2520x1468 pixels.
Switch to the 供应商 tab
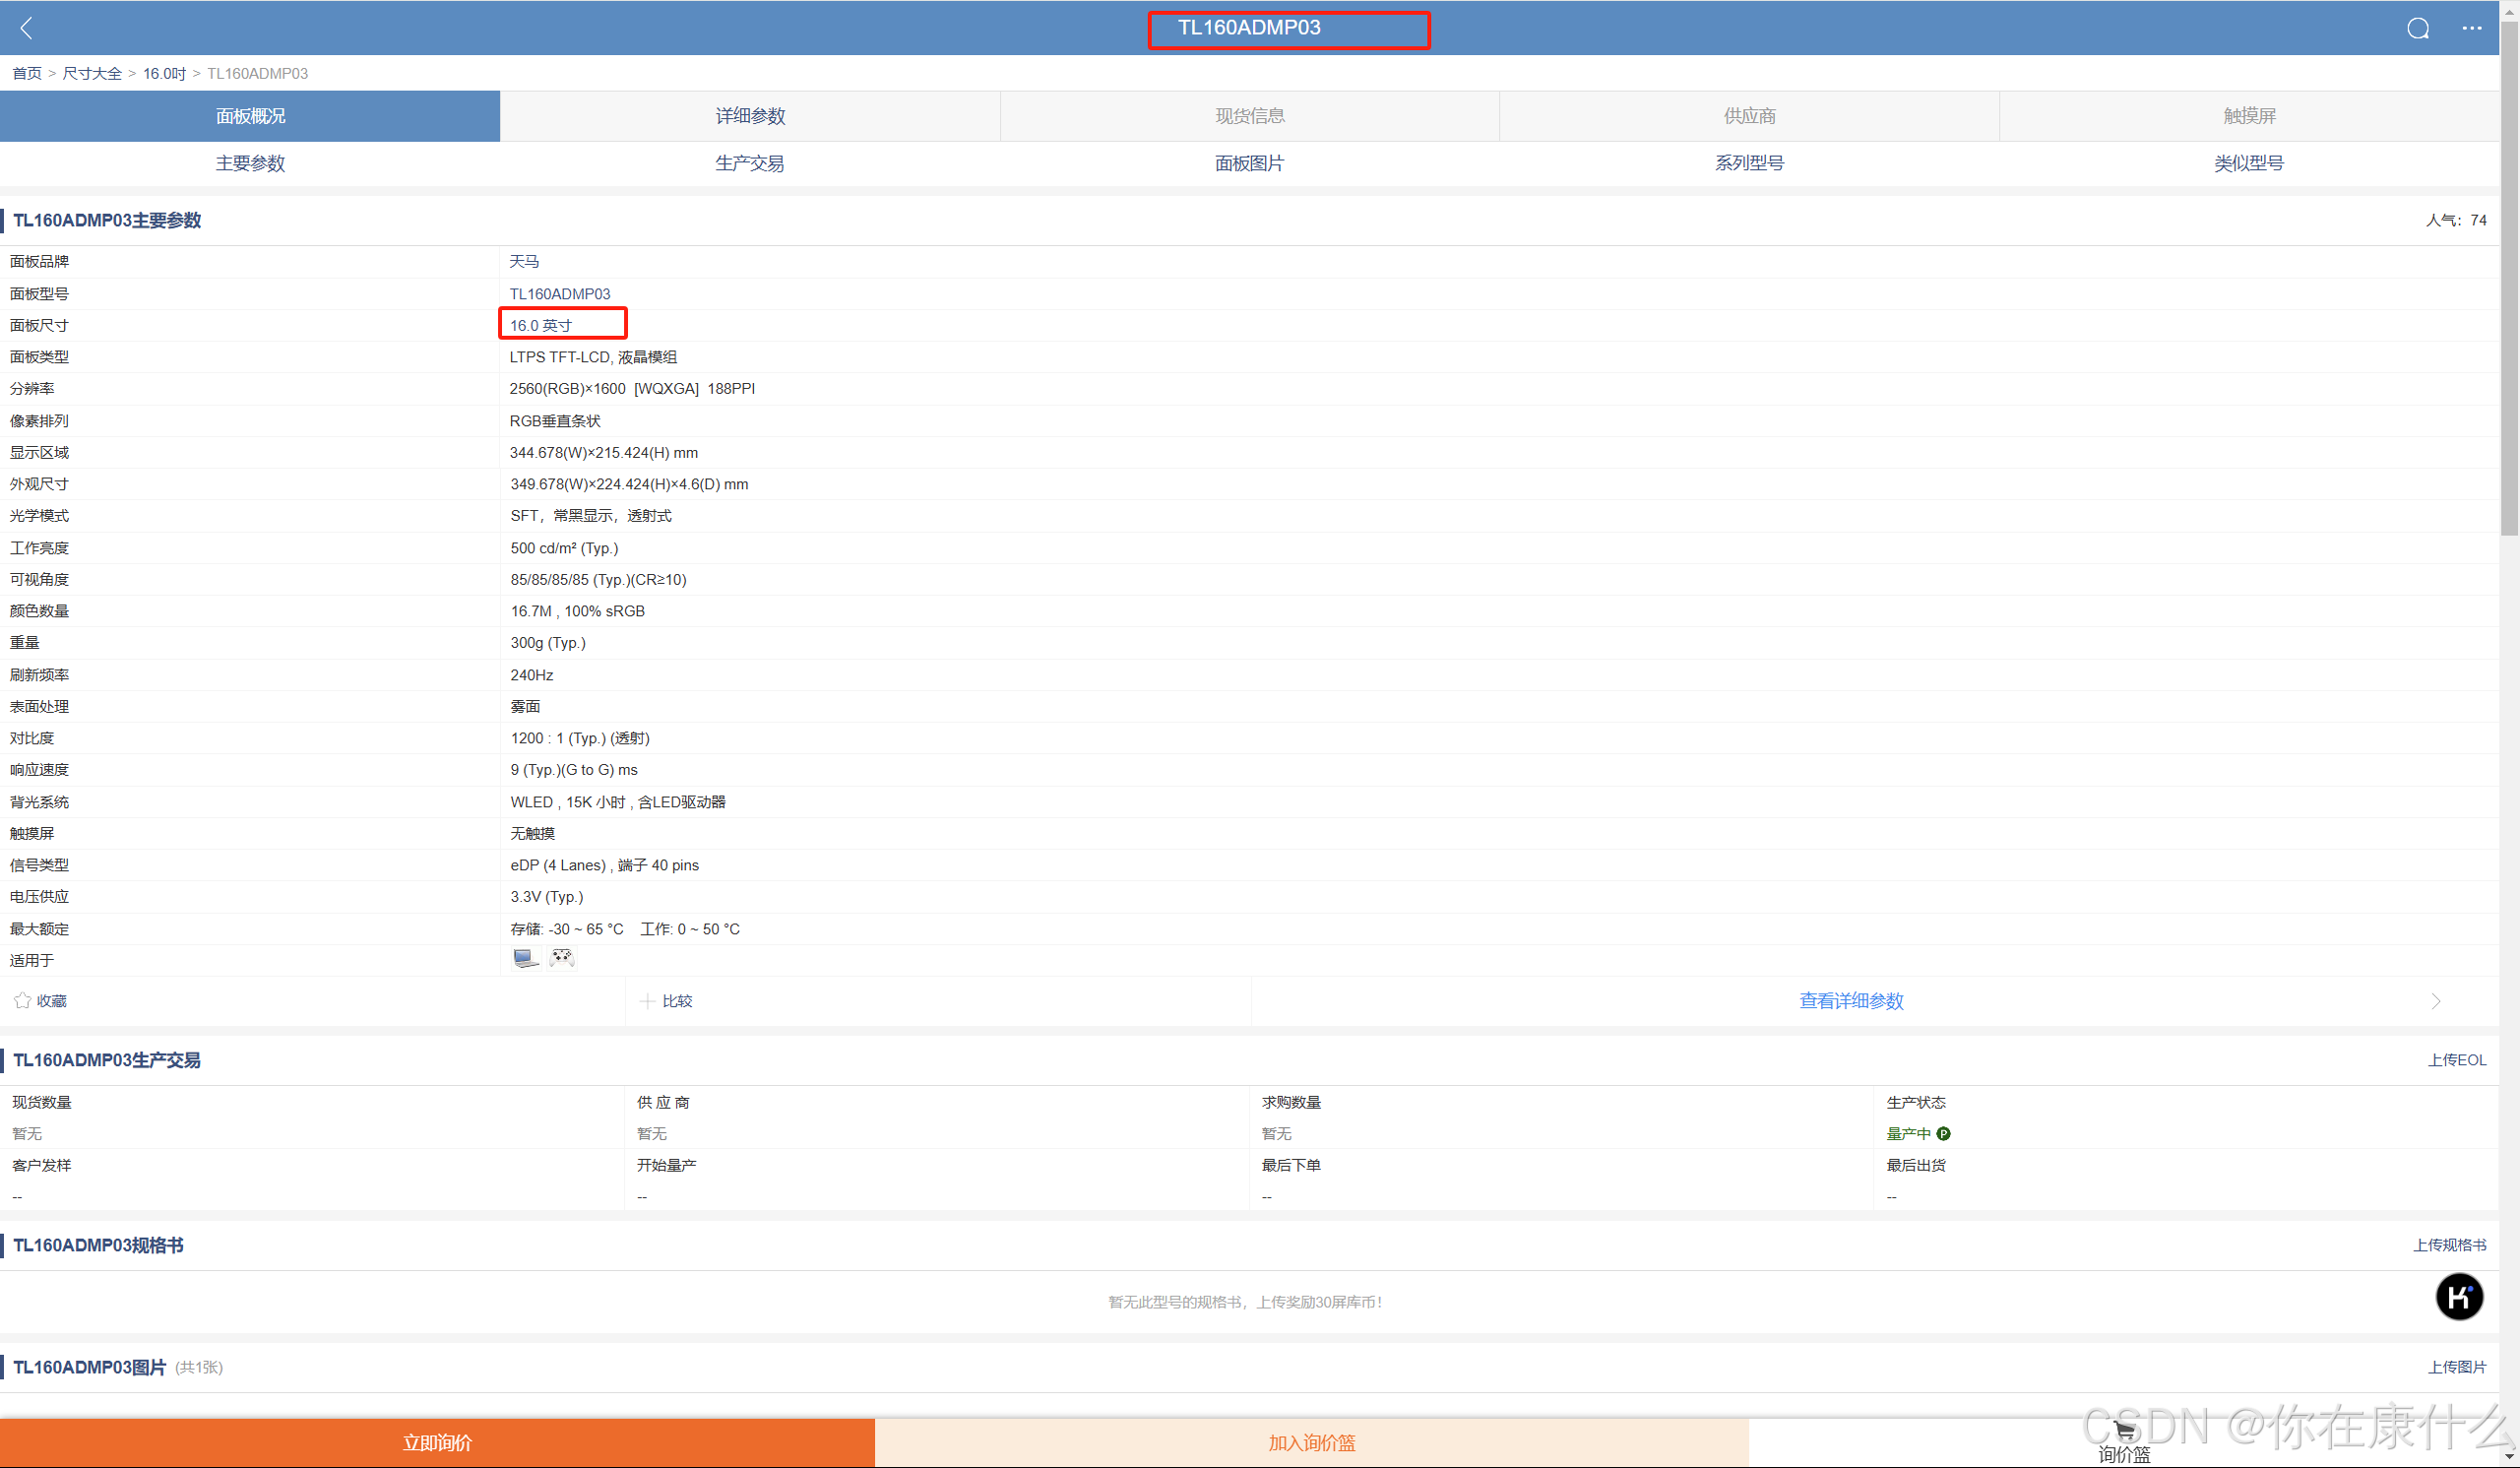1749,116
